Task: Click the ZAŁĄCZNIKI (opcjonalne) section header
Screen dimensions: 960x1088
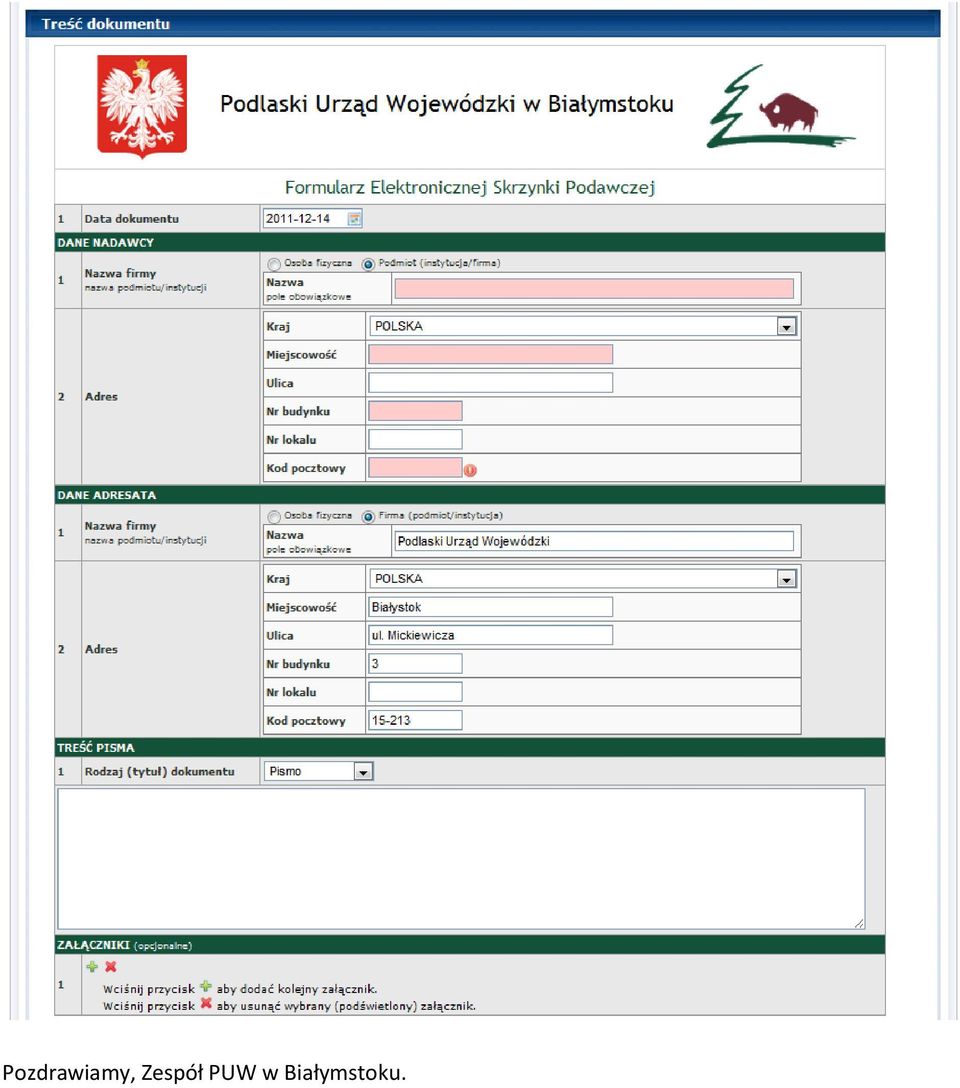Action: tap(470, 944)
